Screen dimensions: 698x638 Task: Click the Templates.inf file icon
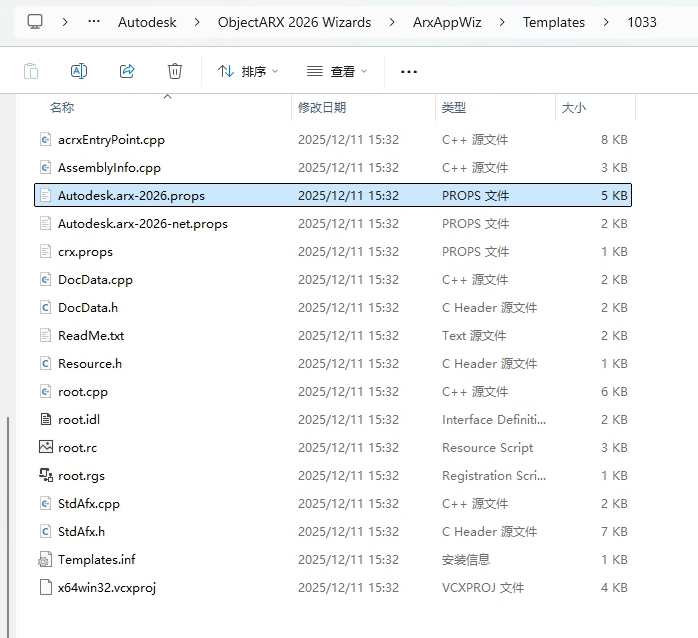coord(45,560)
